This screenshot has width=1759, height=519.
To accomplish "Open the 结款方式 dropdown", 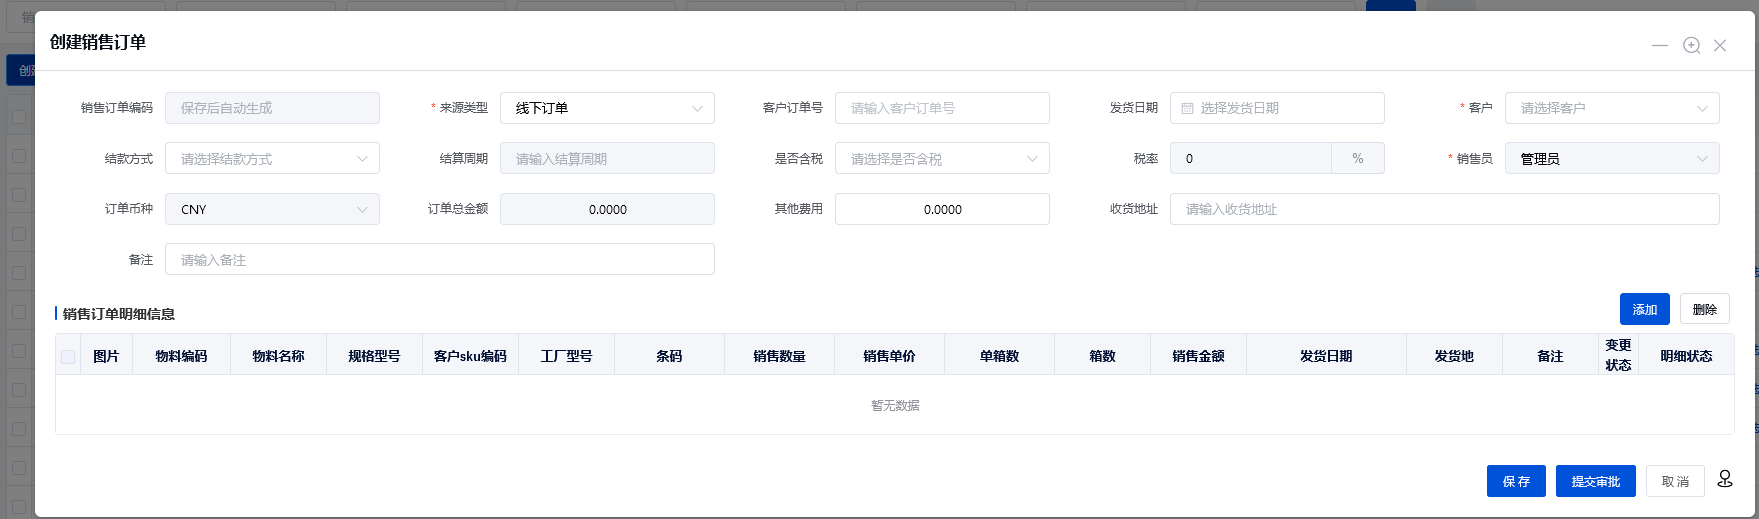I will tap(272, 158).
